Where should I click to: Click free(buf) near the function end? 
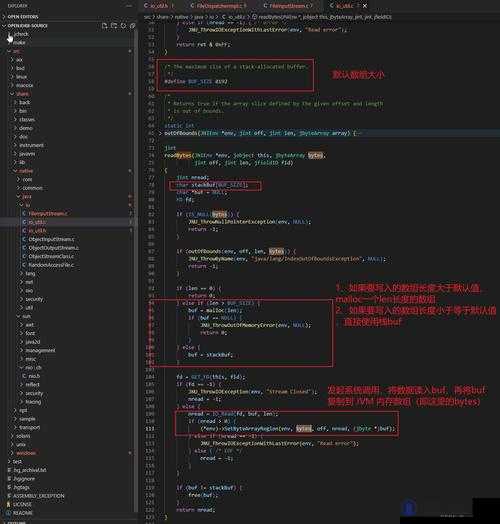click(203, 495)
